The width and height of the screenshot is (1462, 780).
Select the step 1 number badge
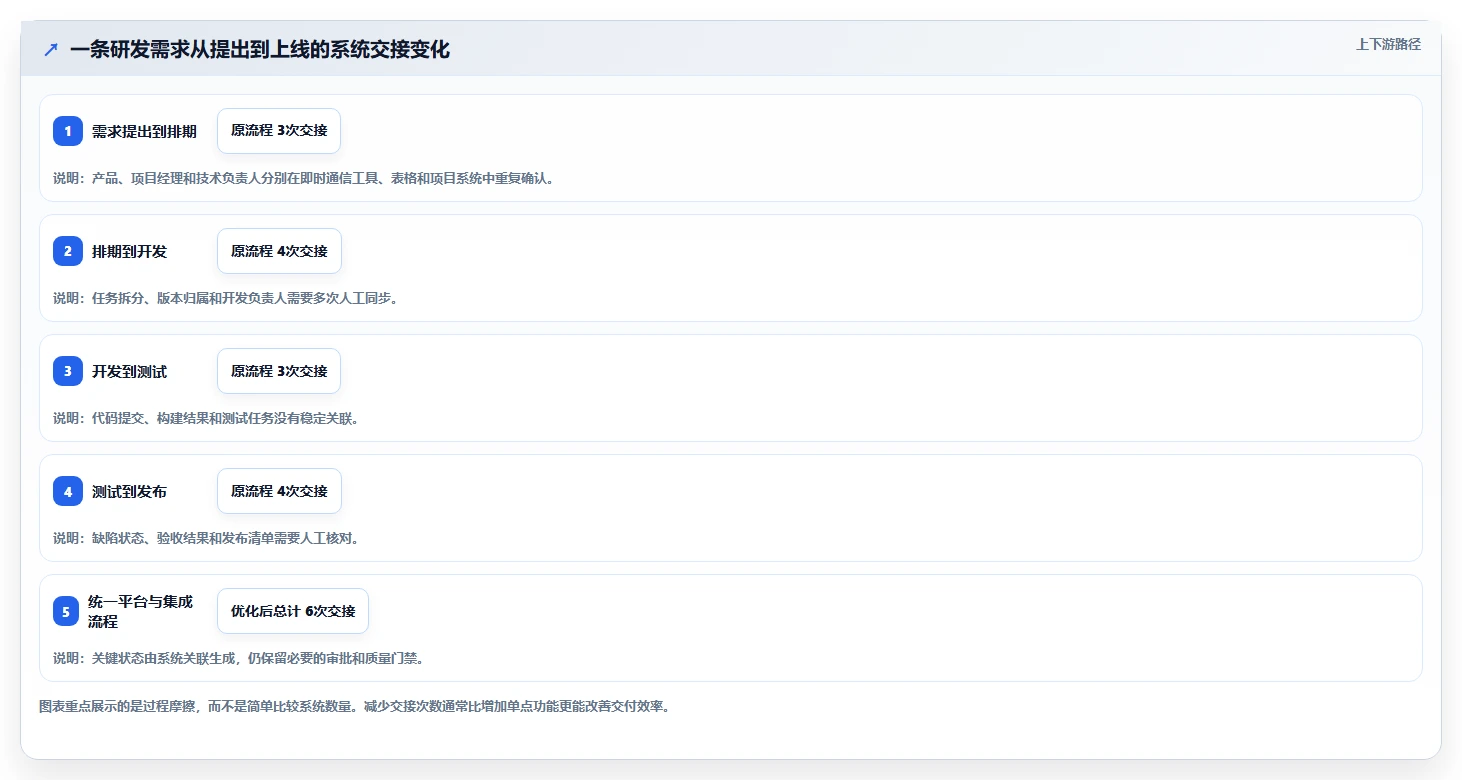(68, 131)
